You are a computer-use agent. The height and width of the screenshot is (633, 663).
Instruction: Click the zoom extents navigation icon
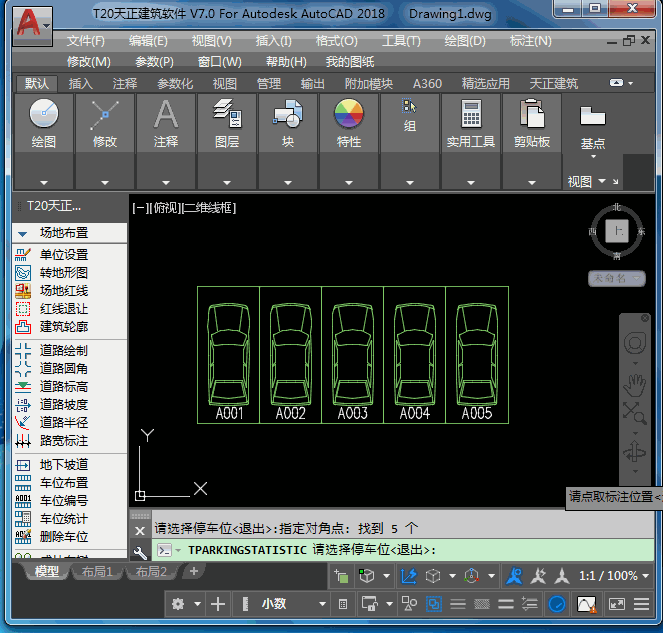(x=635, y=413)
